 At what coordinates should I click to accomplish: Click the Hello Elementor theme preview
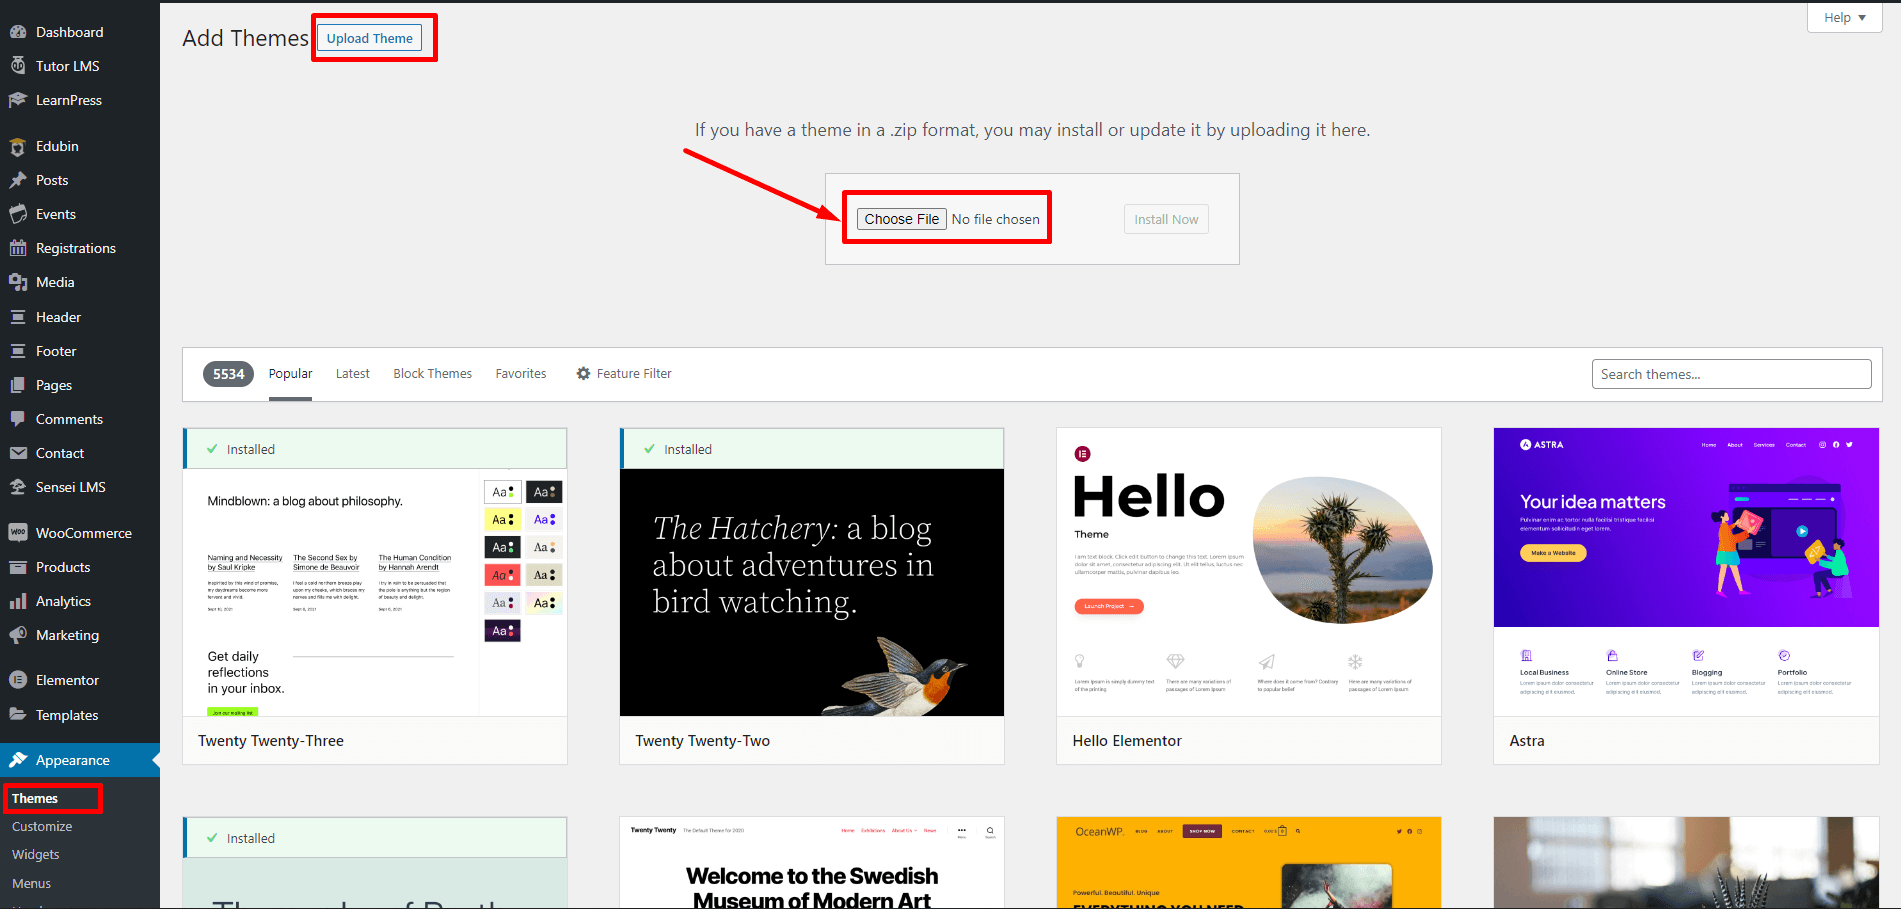coord(1248,572)
